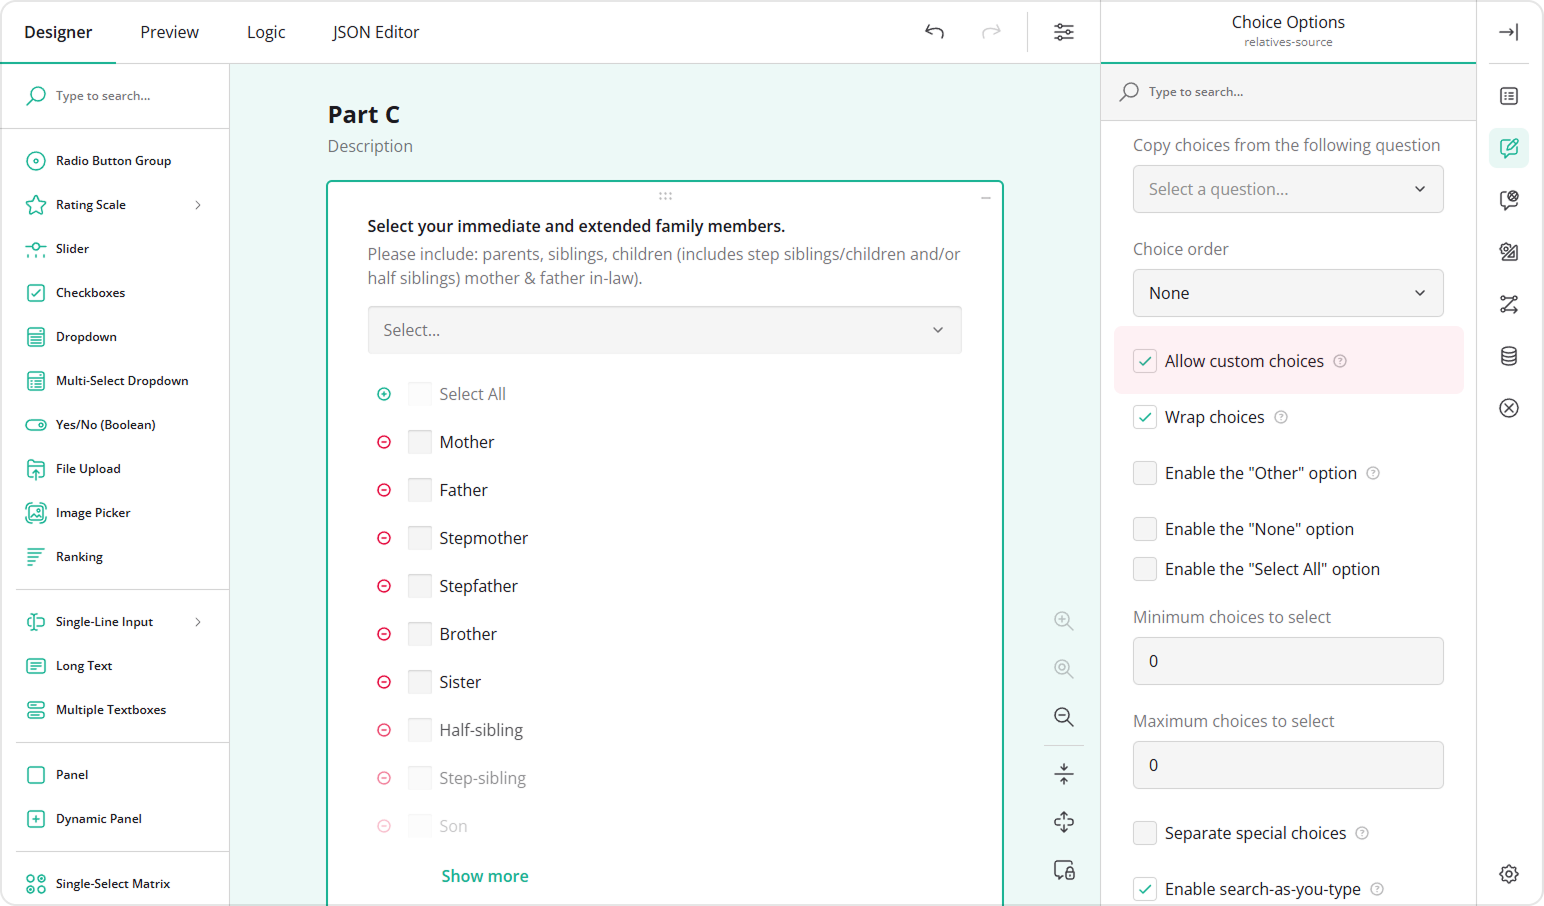
Task: Open the General settings tab icon
Action: [1509, 96]
